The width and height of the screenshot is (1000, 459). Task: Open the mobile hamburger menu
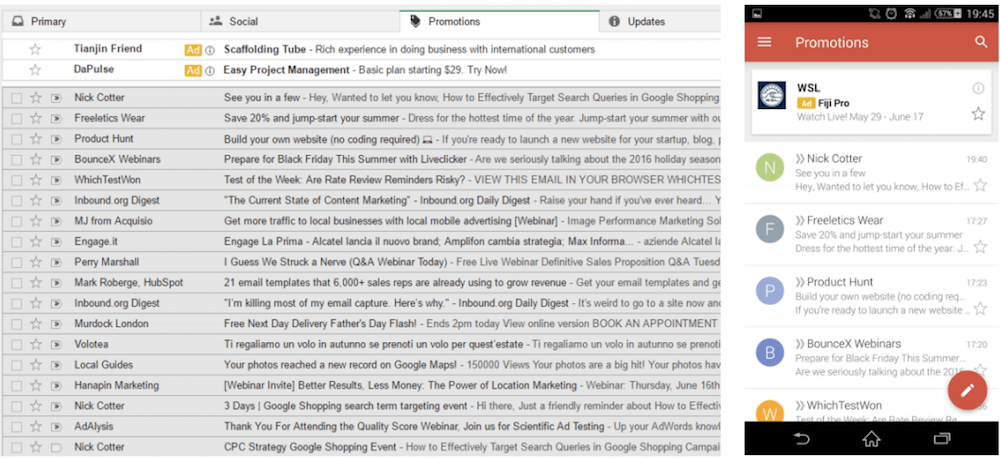click(764, 42)
